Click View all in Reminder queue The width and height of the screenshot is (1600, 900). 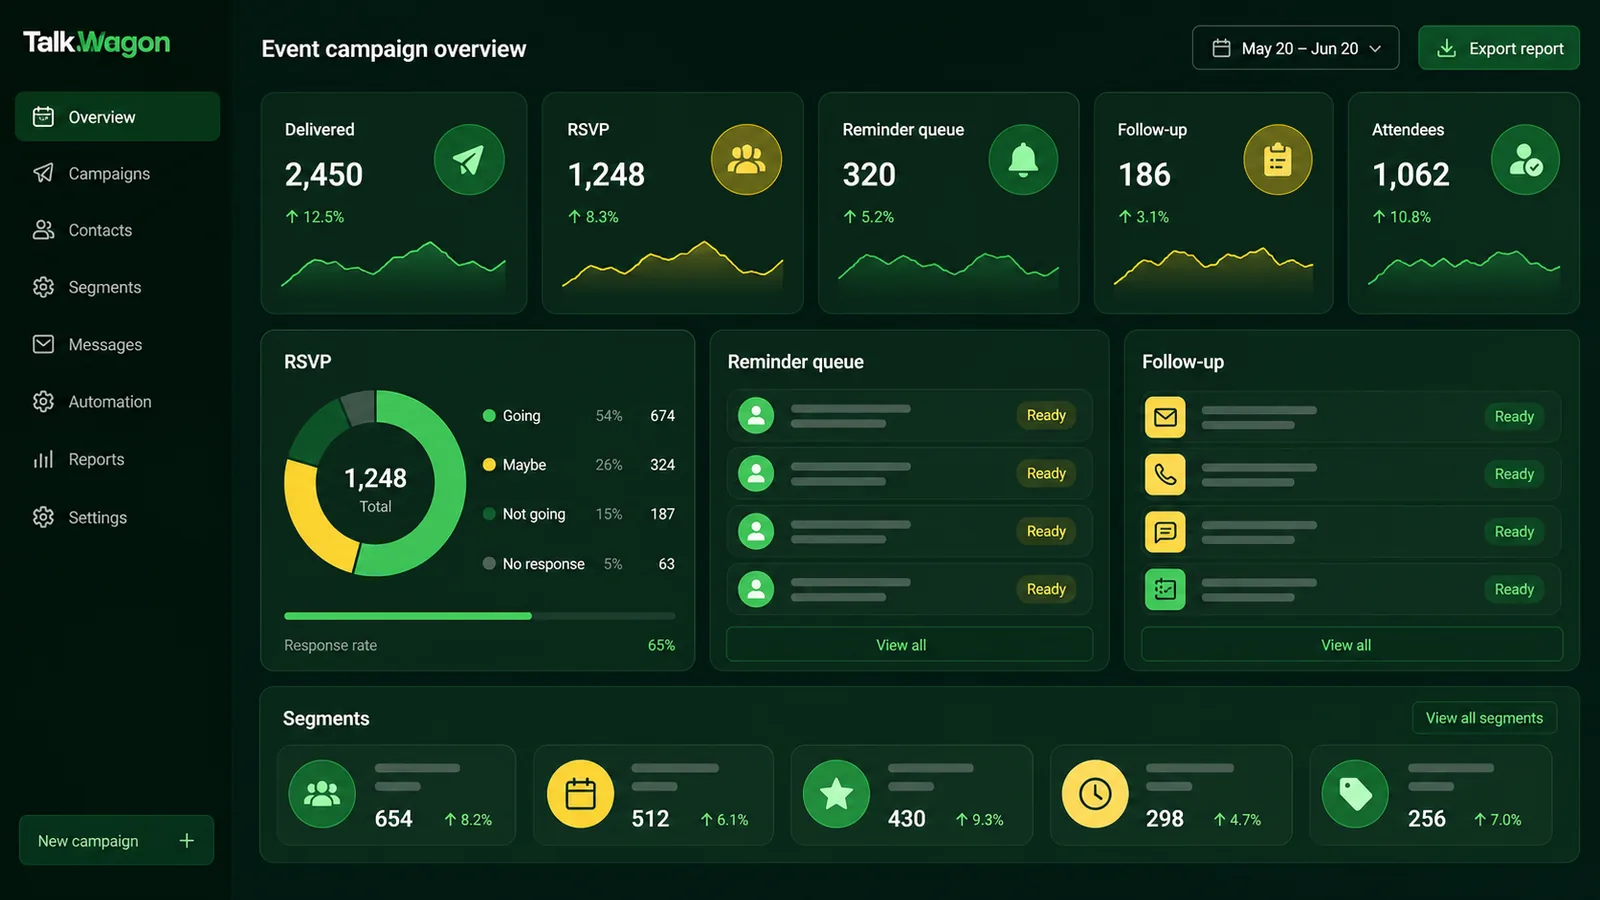click(909, 645)
